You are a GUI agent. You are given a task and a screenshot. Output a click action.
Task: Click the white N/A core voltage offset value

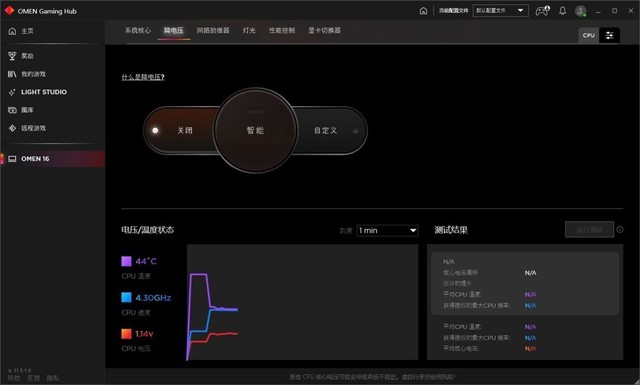[531, 273]
